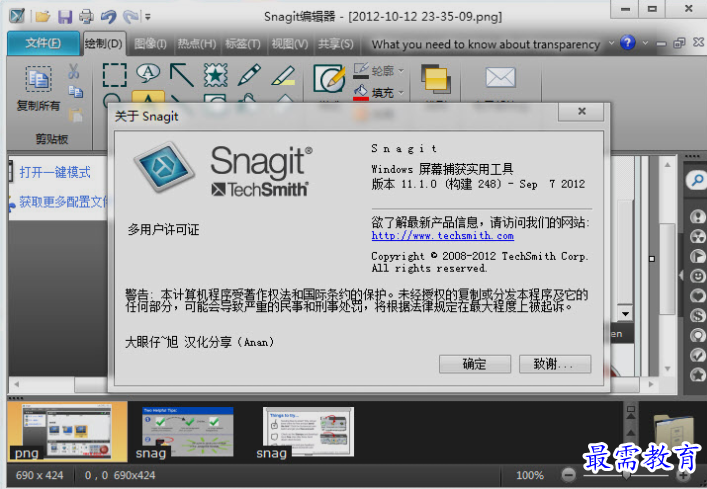Click the dollar sign icon in right sidebar
This screenshot has width=707, height=489.
click(x=698, y=315)
